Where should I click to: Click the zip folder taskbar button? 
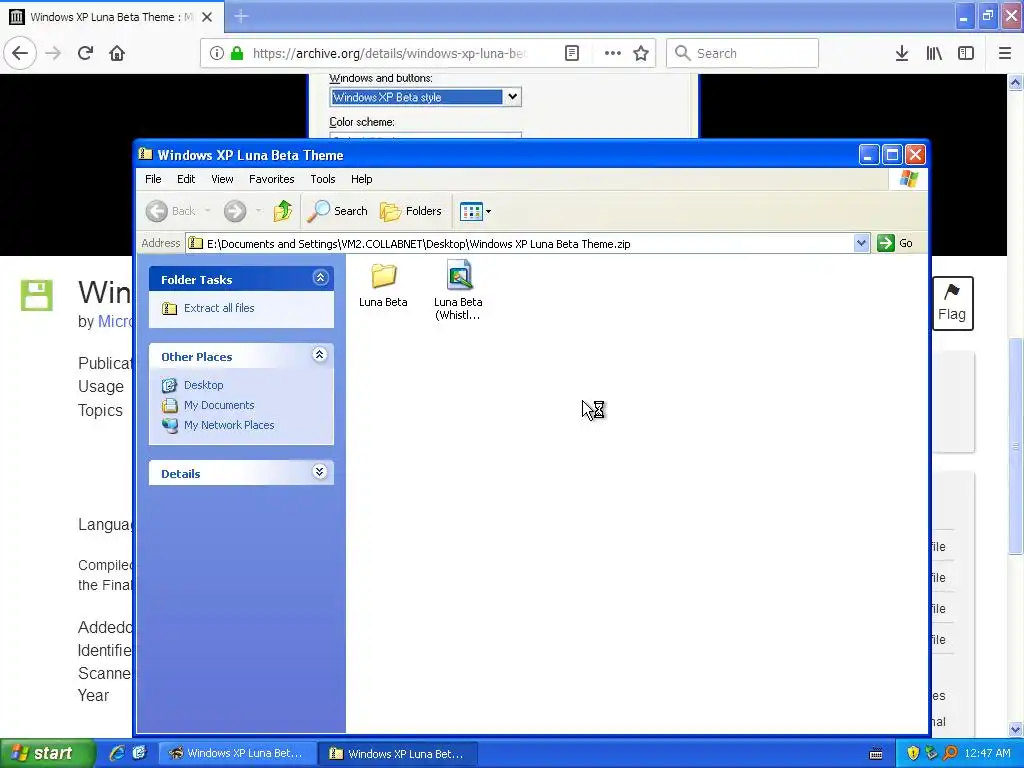coord(398,754)
